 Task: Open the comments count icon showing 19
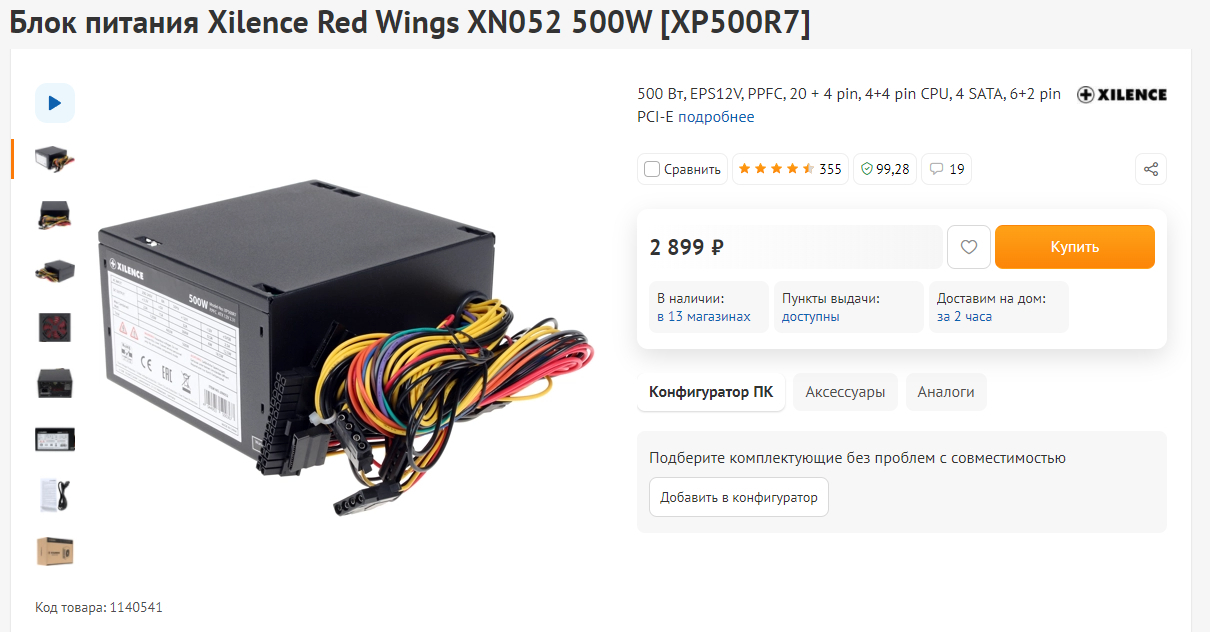947,169
